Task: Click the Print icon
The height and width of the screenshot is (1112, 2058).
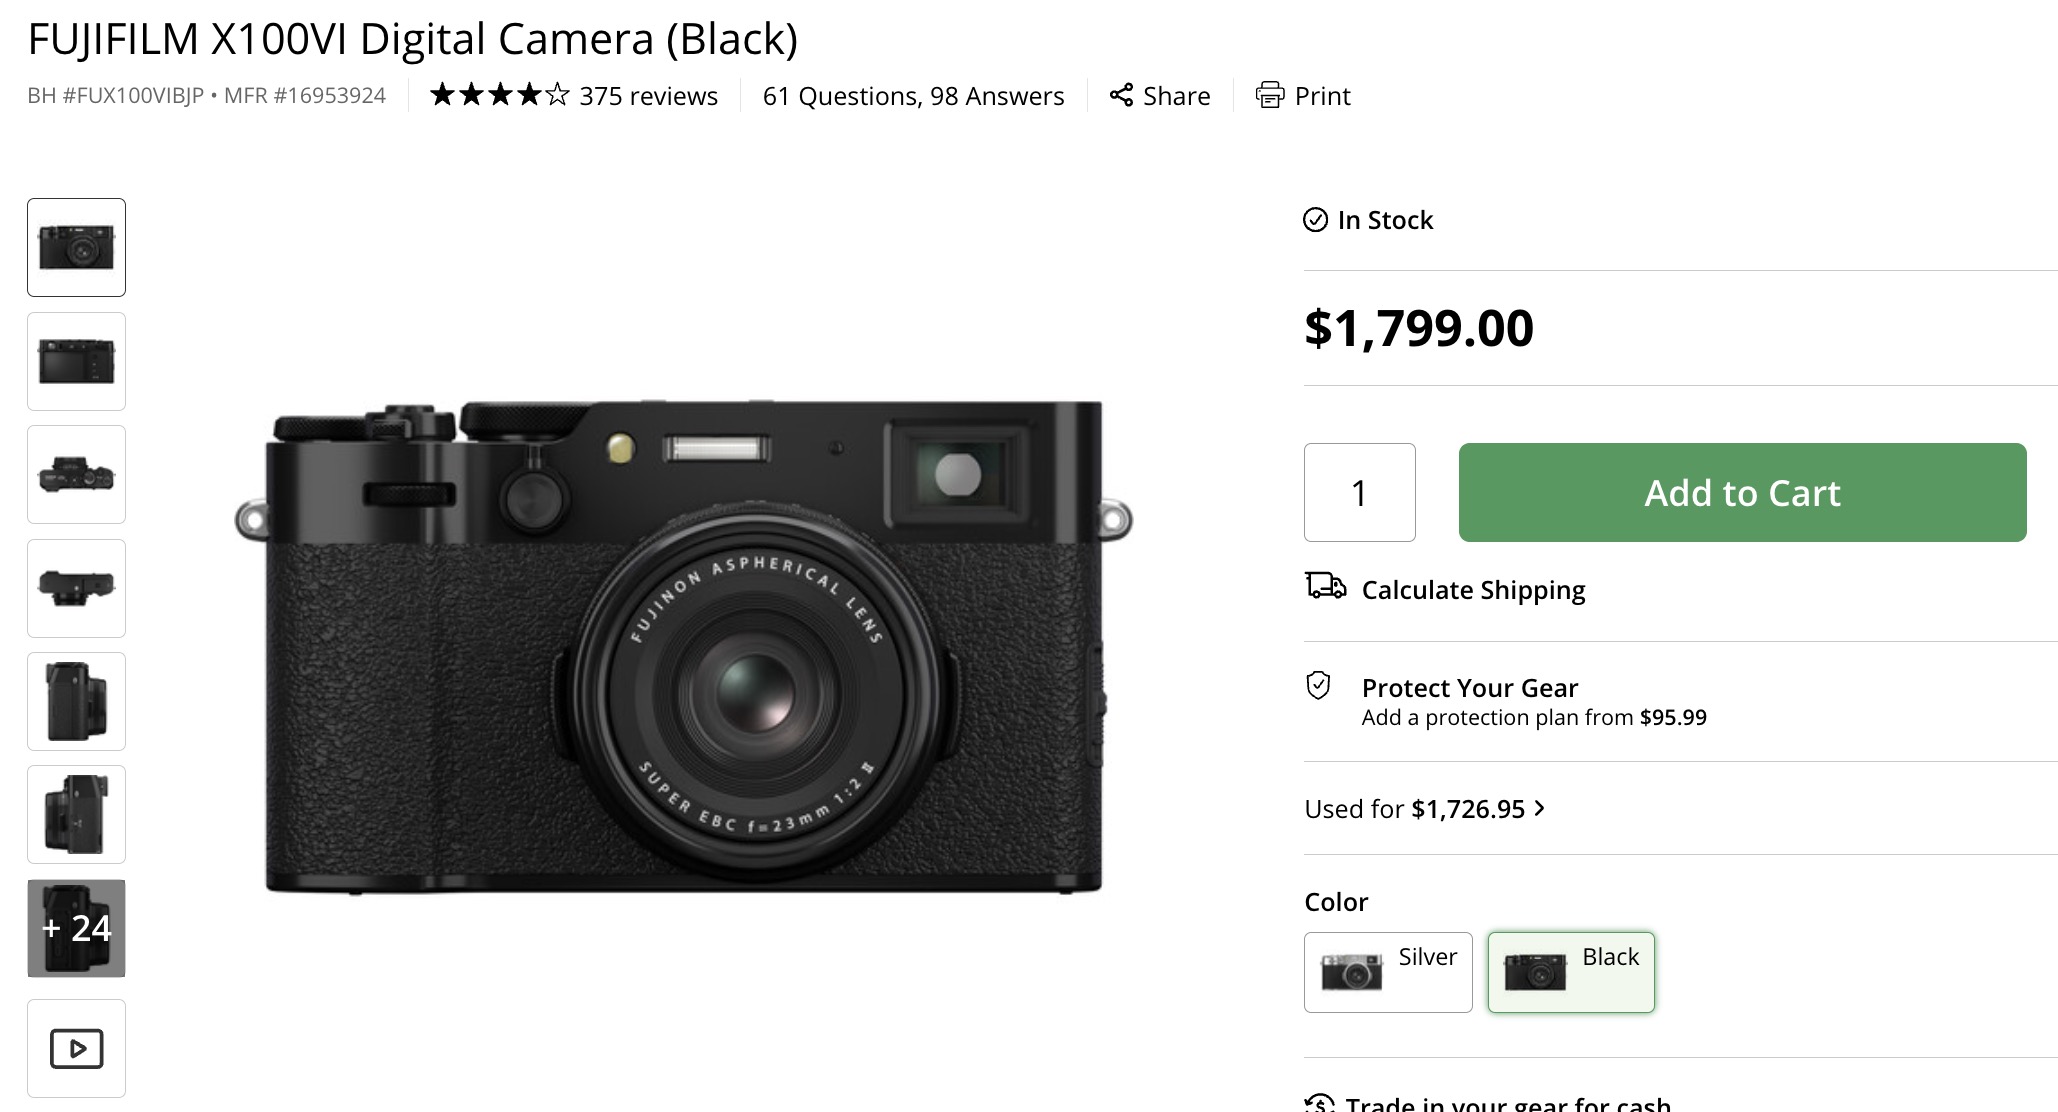Action: click(1271, 96)
